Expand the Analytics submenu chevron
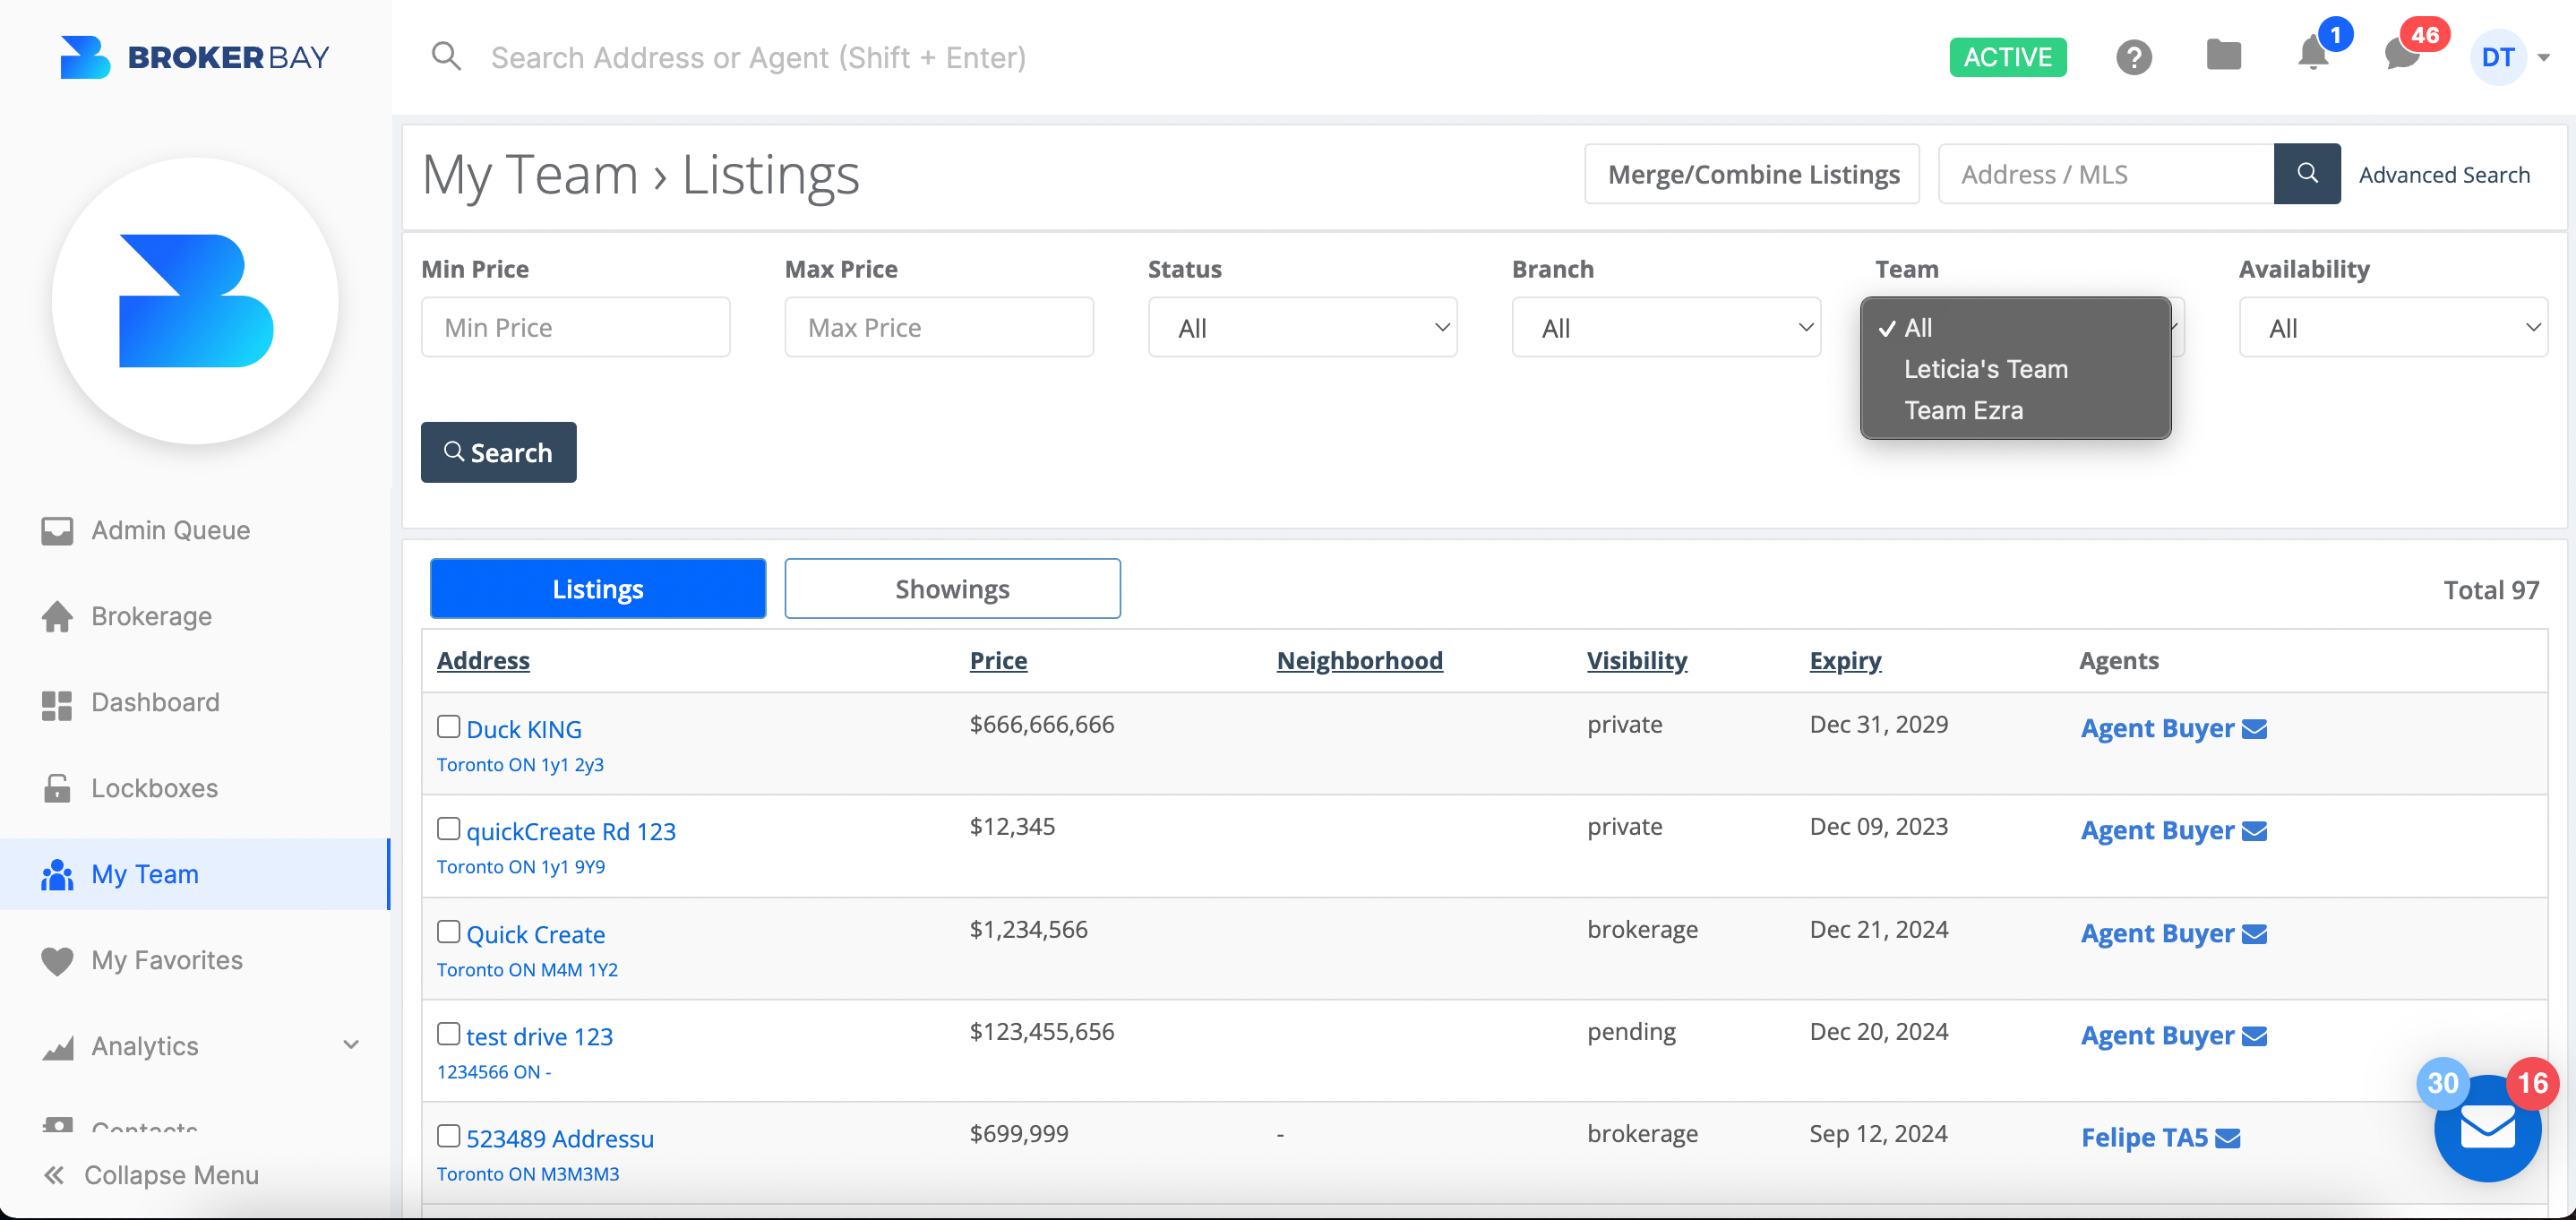Viewport: 2576px width, 1220px height. click(351, 1045)
